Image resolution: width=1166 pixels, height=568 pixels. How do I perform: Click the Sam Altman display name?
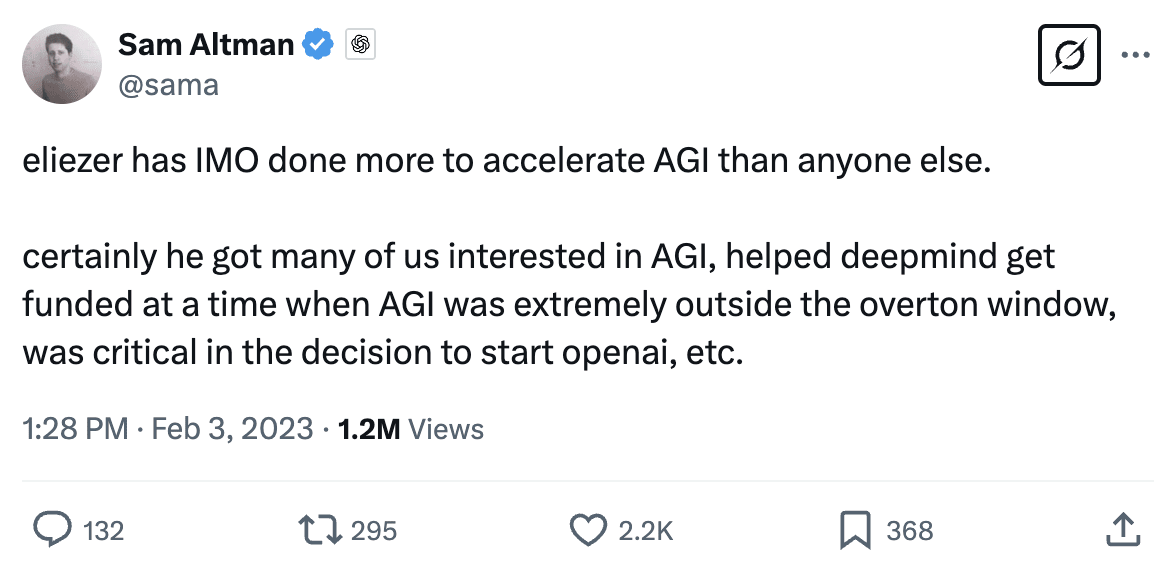[207, 45]
